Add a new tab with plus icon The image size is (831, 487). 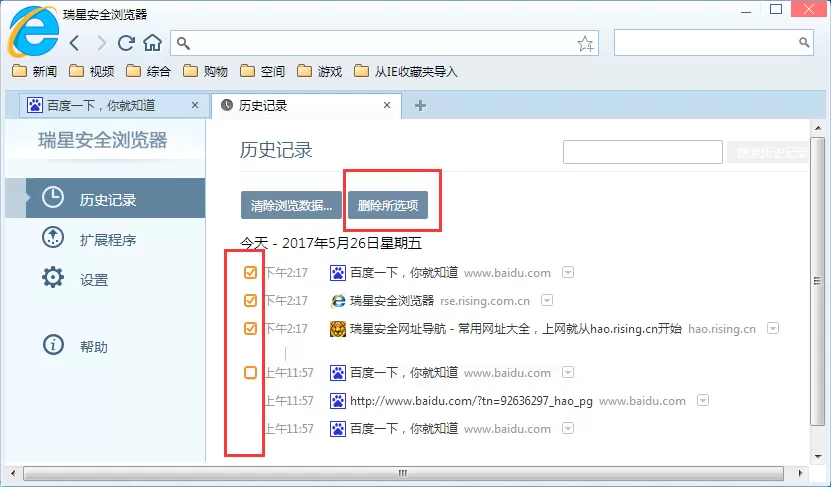click(420, 105)
